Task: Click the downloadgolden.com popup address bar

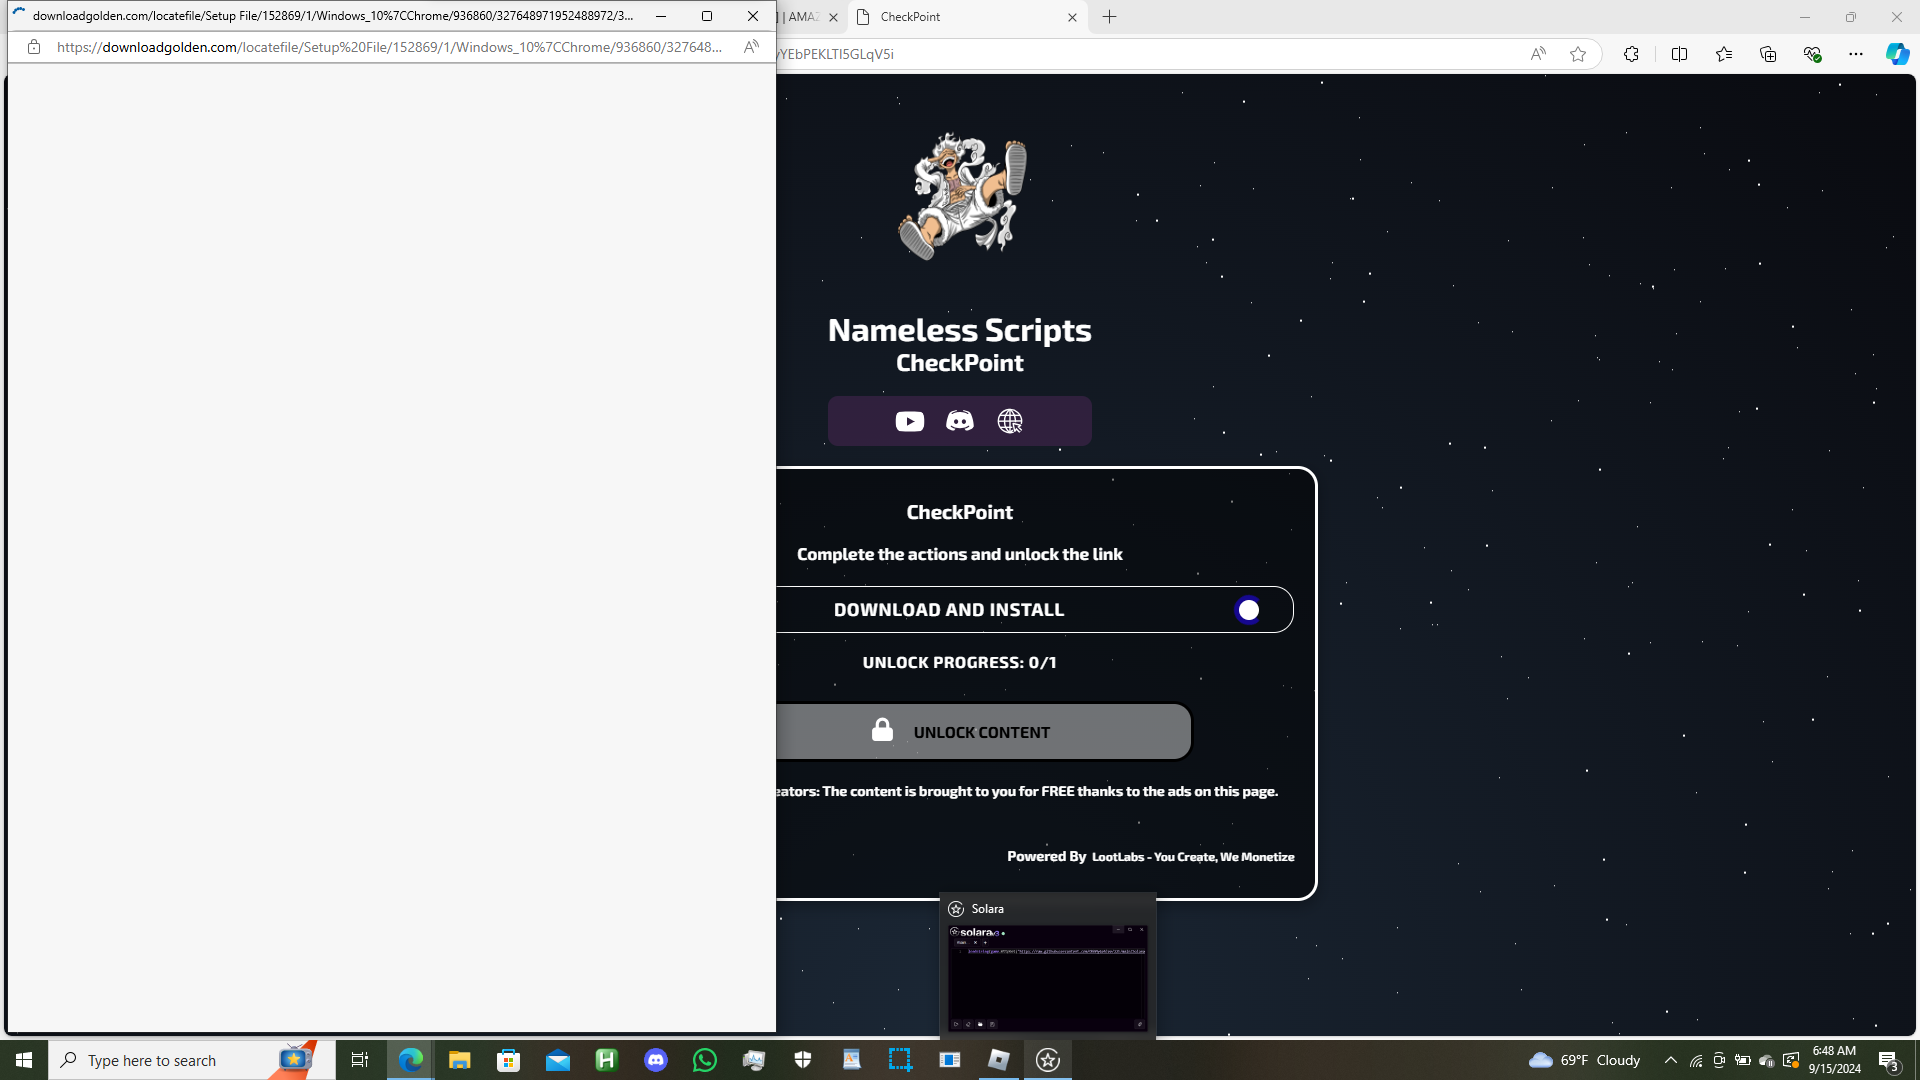Action: [389, 47]
